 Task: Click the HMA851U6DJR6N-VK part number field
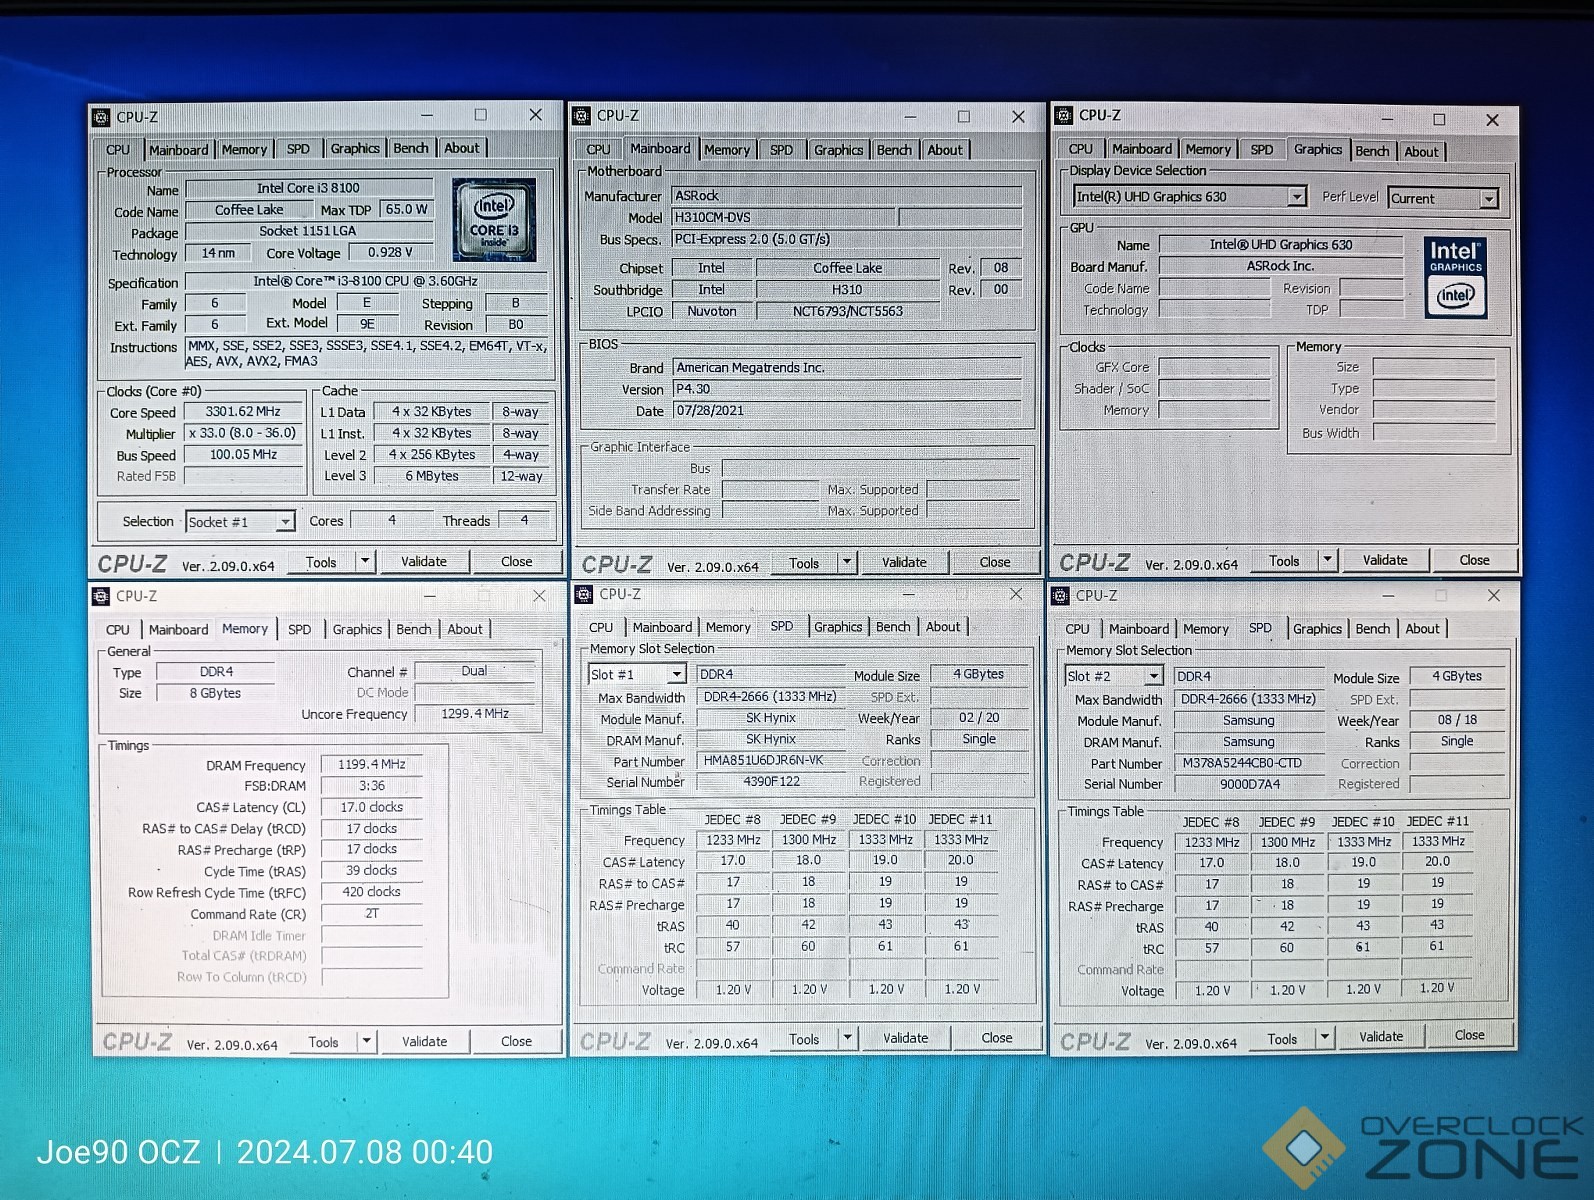[771, 760]
